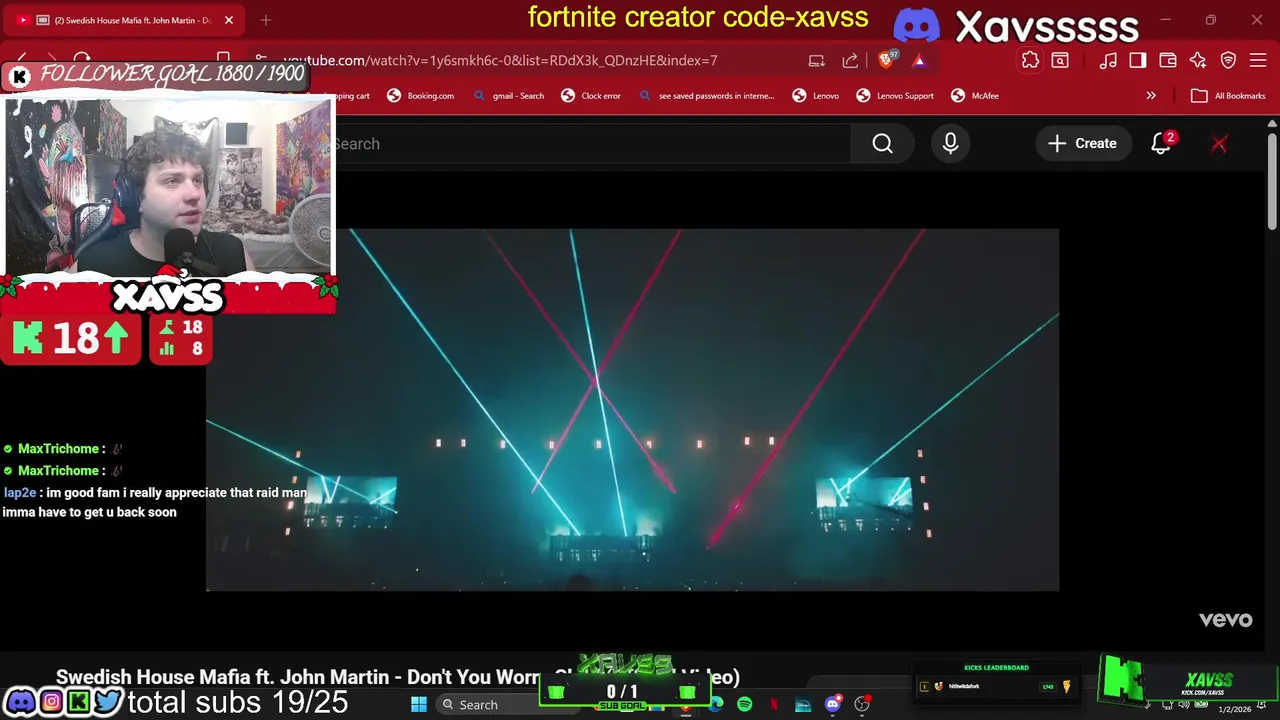The width and height of the screenshot is (1280, 720).
Task: Open the browser hamburger main menu
Action: tap(1258, 60)
